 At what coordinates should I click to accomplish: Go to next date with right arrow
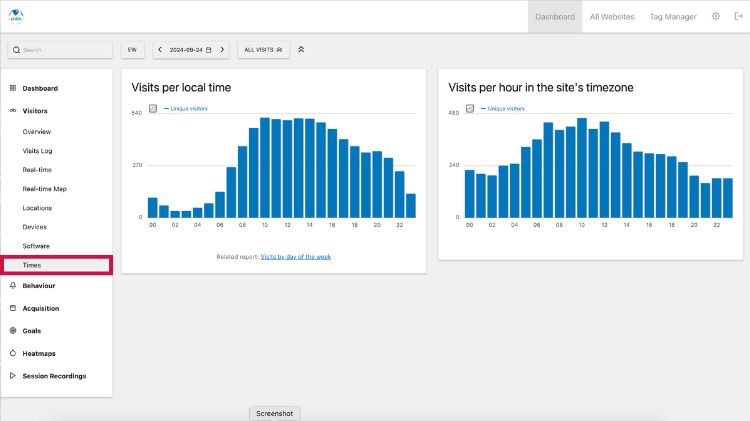click(222, 49)
